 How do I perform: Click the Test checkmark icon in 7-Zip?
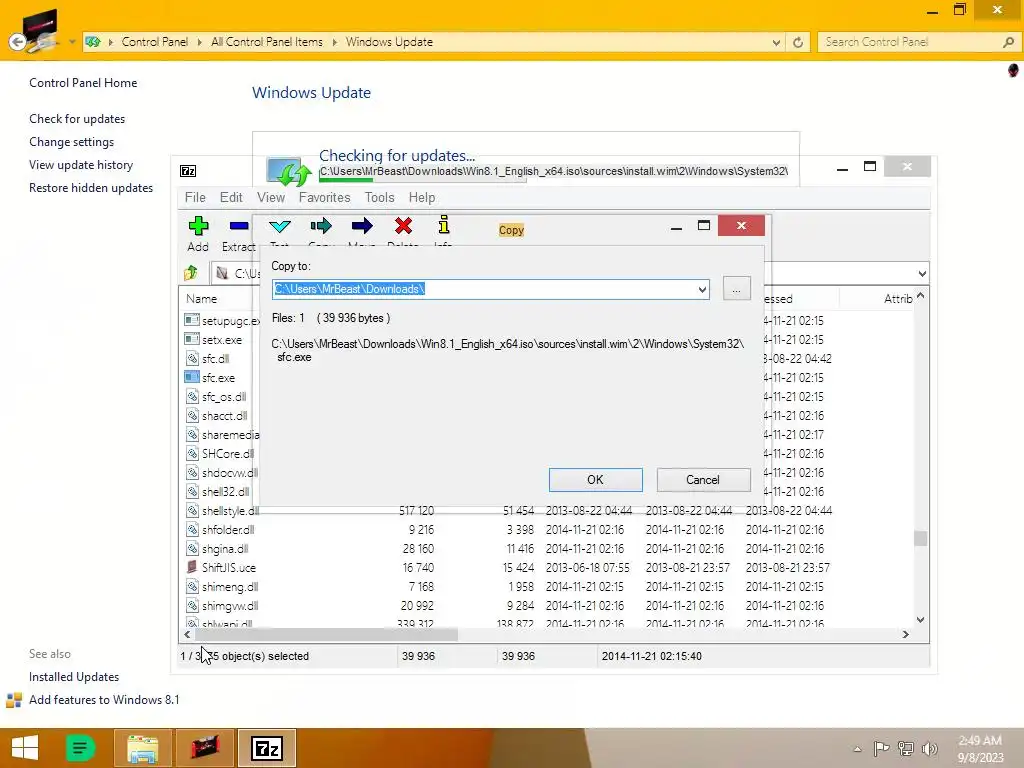click(x=280, y=226)
